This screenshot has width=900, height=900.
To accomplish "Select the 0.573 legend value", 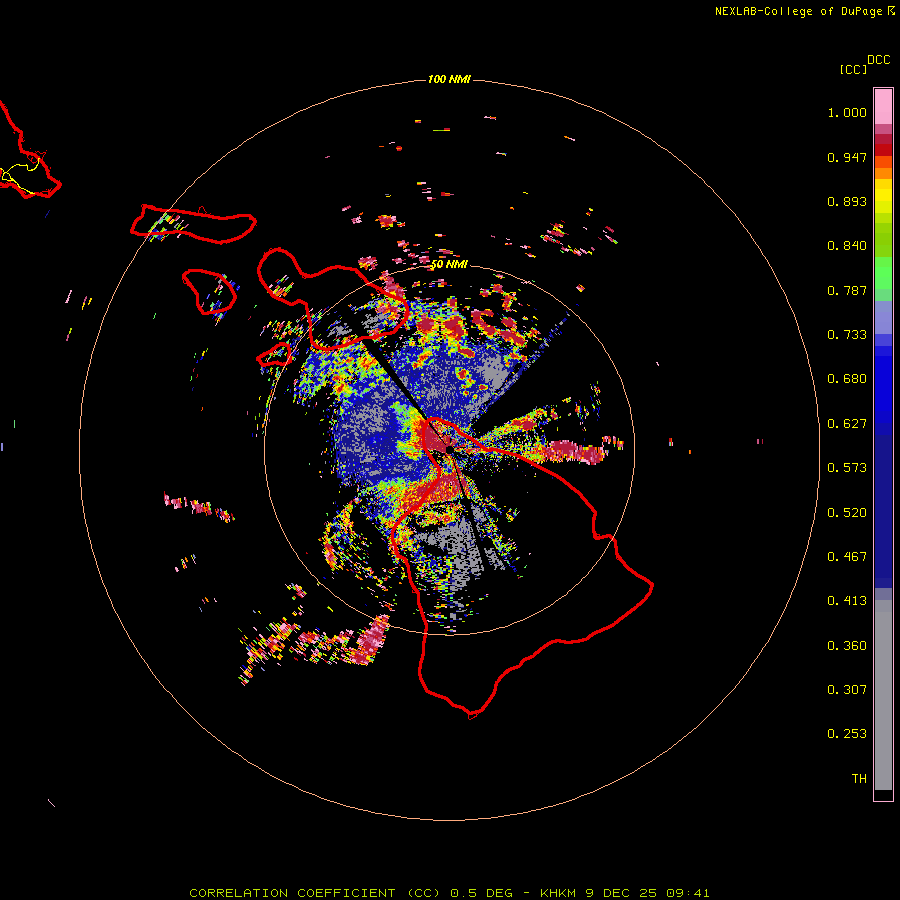I will pyautogui.click(x=847, y=468).
